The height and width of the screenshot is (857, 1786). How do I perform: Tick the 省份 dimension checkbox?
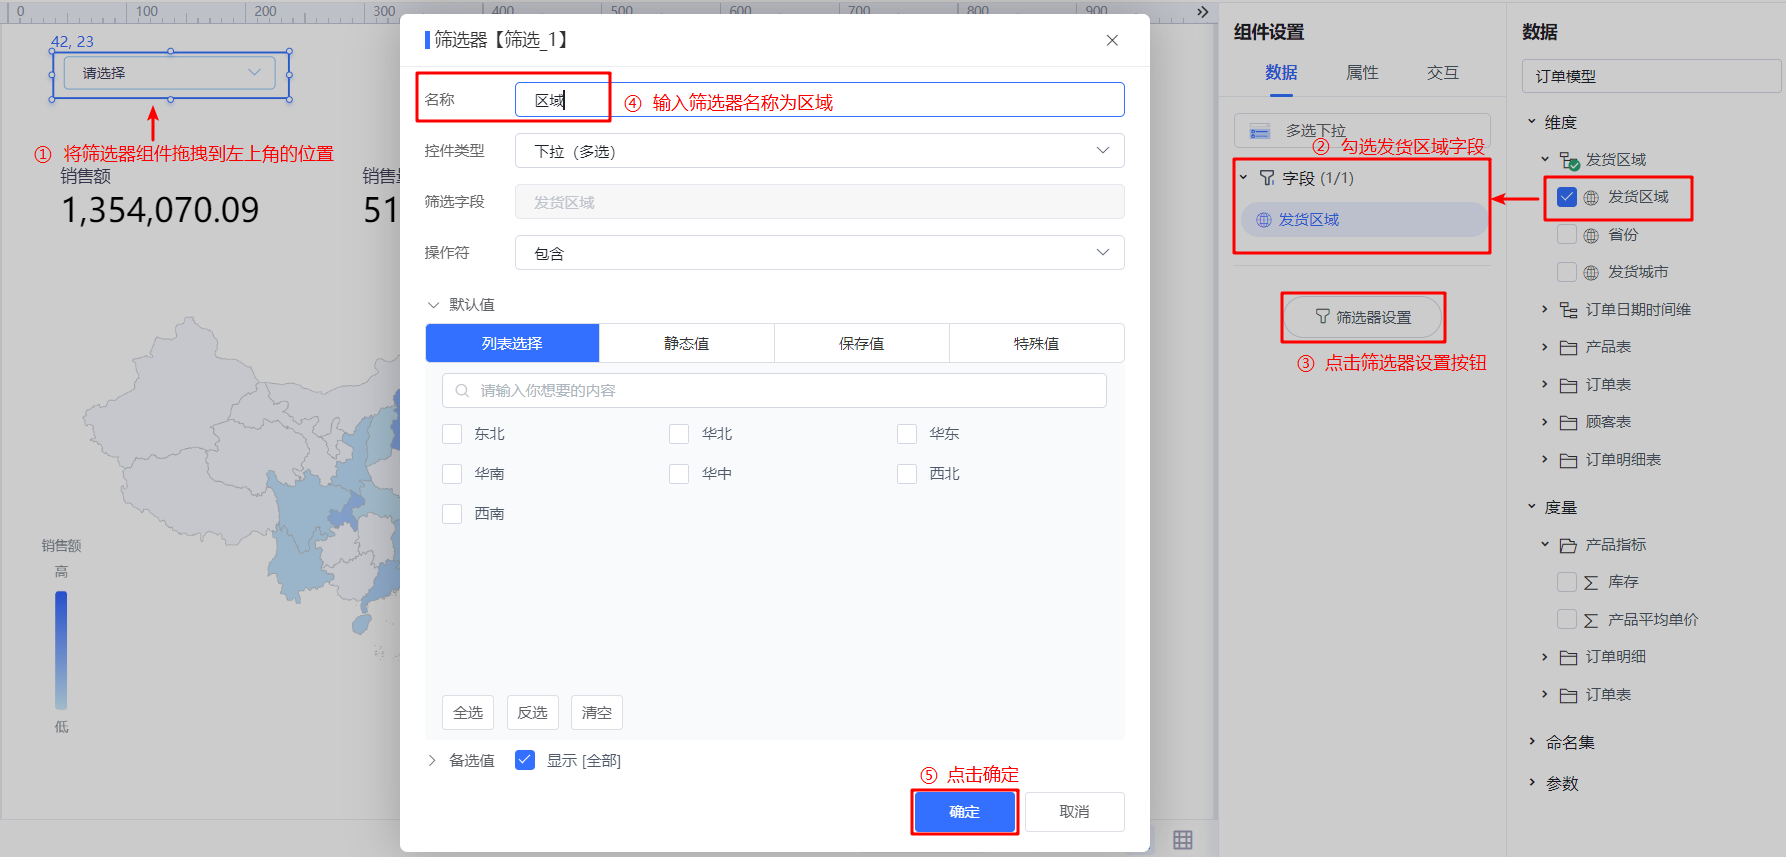click(x=1567, y=235)
